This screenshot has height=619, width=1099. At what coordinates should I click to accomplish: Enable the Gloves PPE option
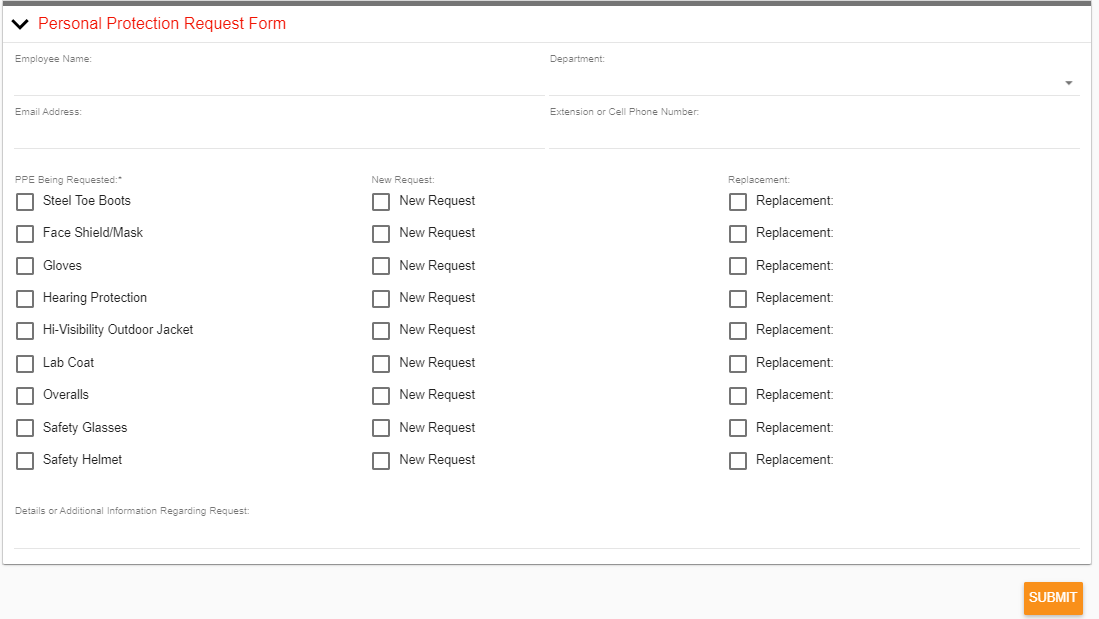(x=25, y=265)
